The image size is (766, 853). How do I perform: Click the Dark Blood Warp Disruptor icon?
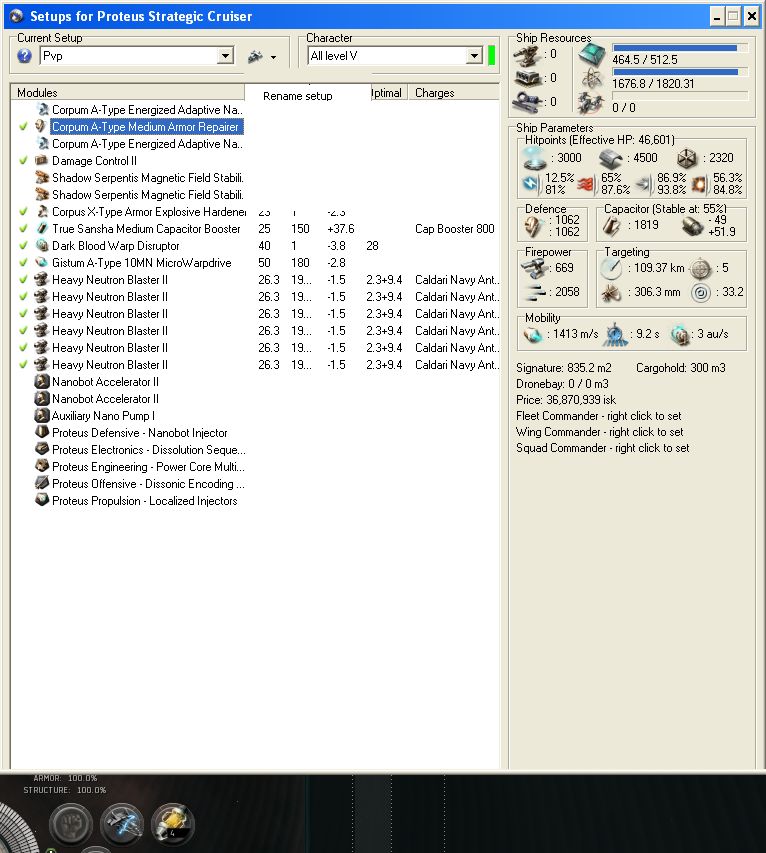(41, 245)
